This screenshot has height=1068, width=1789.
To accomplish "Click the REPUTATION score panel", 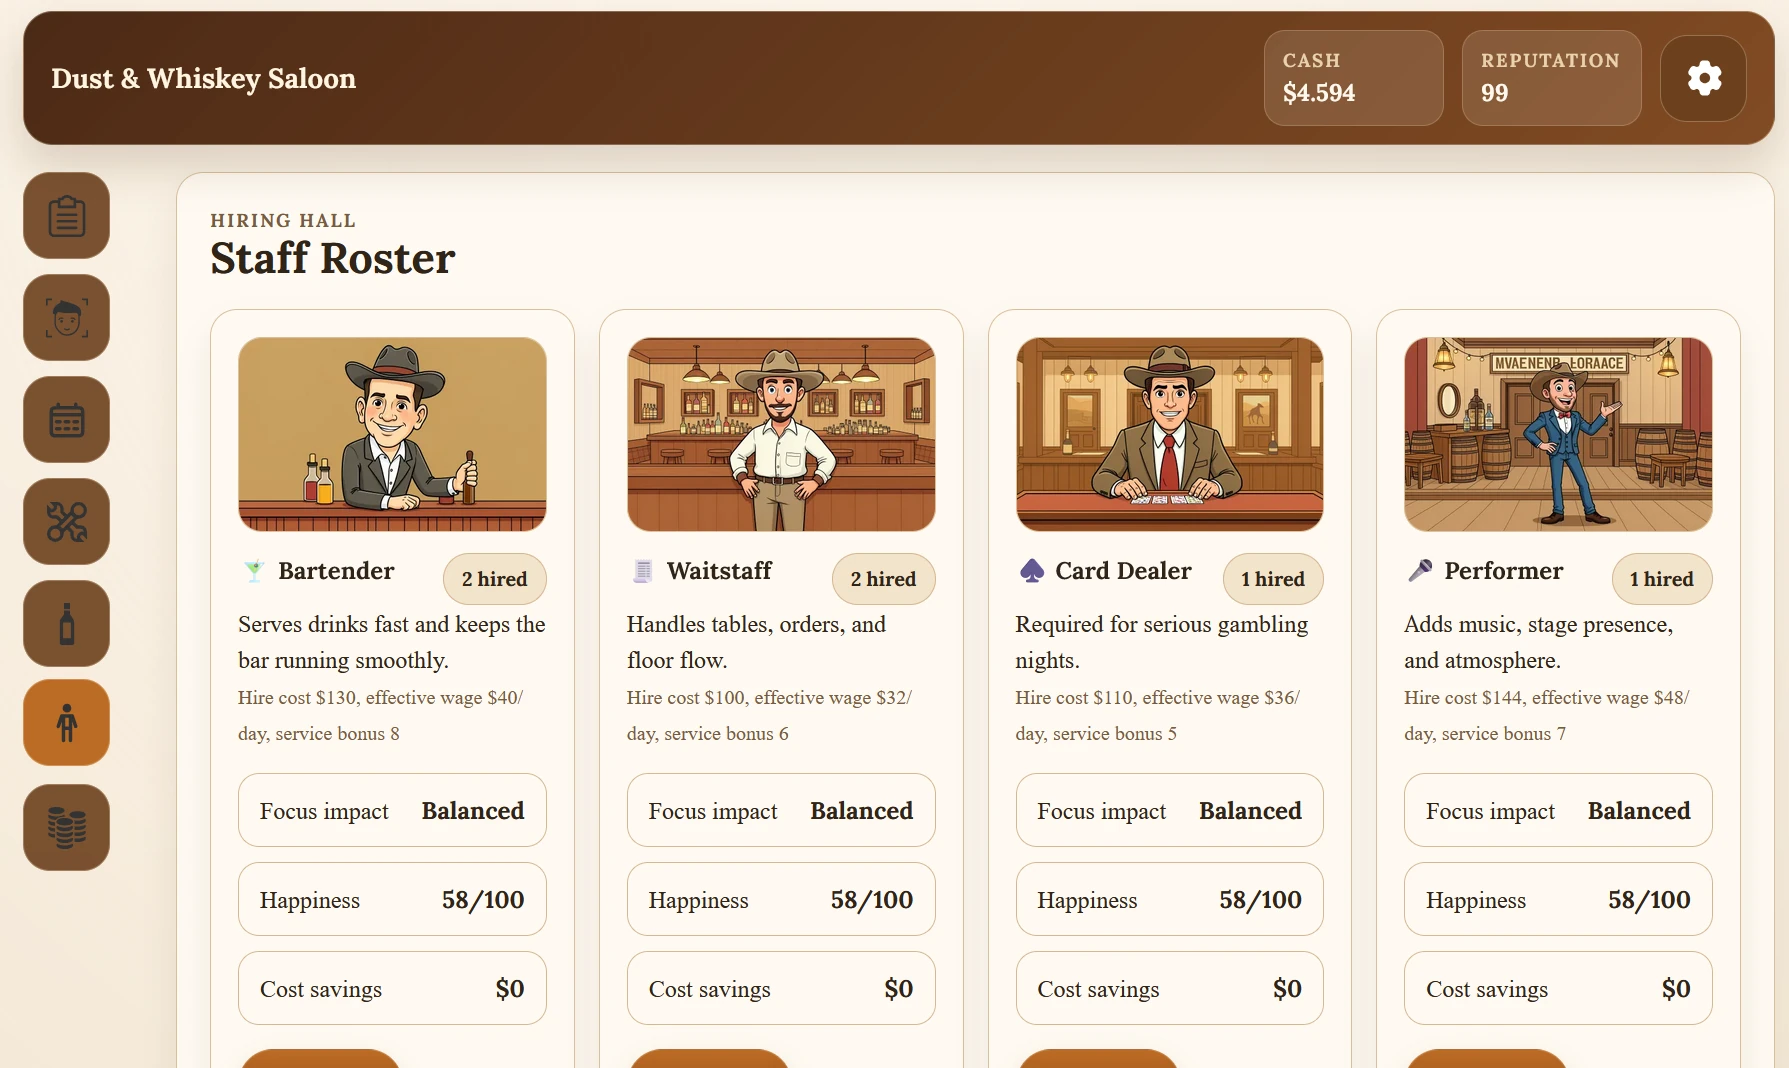I will tap(1551, 78).
